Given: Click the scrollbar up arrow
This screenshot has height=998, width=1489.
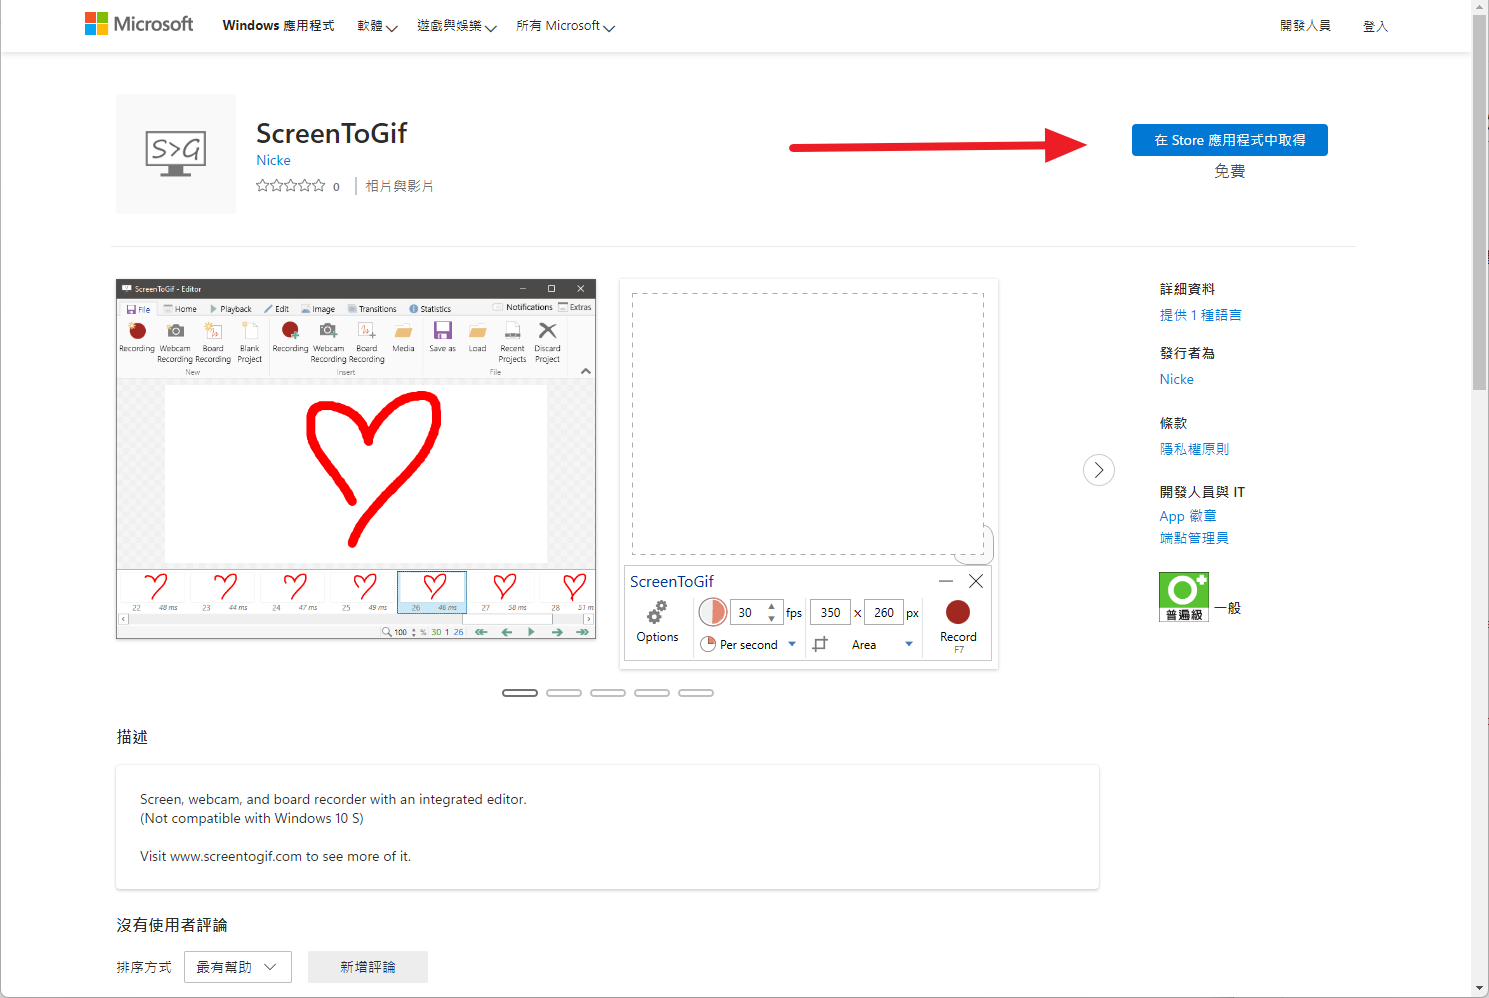Looking at the screenshot, I should pos(1480,7).
